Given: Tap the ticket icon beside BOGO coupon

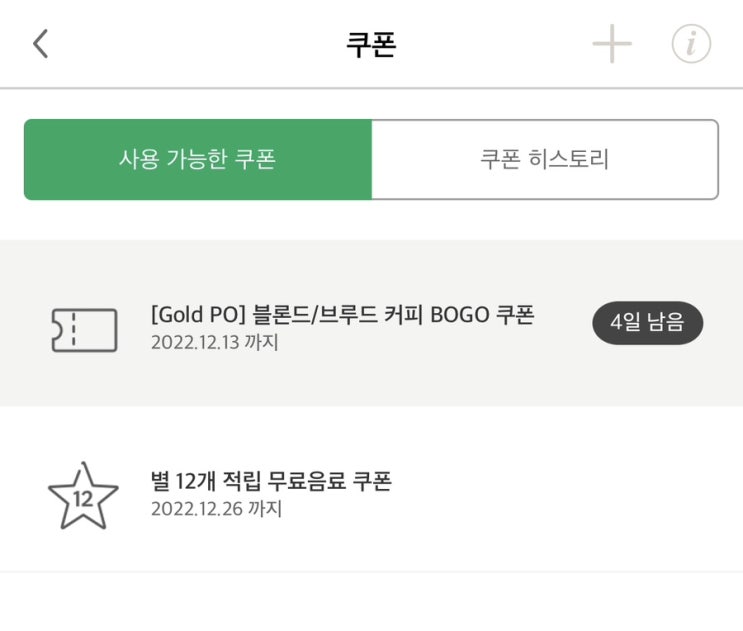Looking at the screenshot, I should [x=84, y=329].
